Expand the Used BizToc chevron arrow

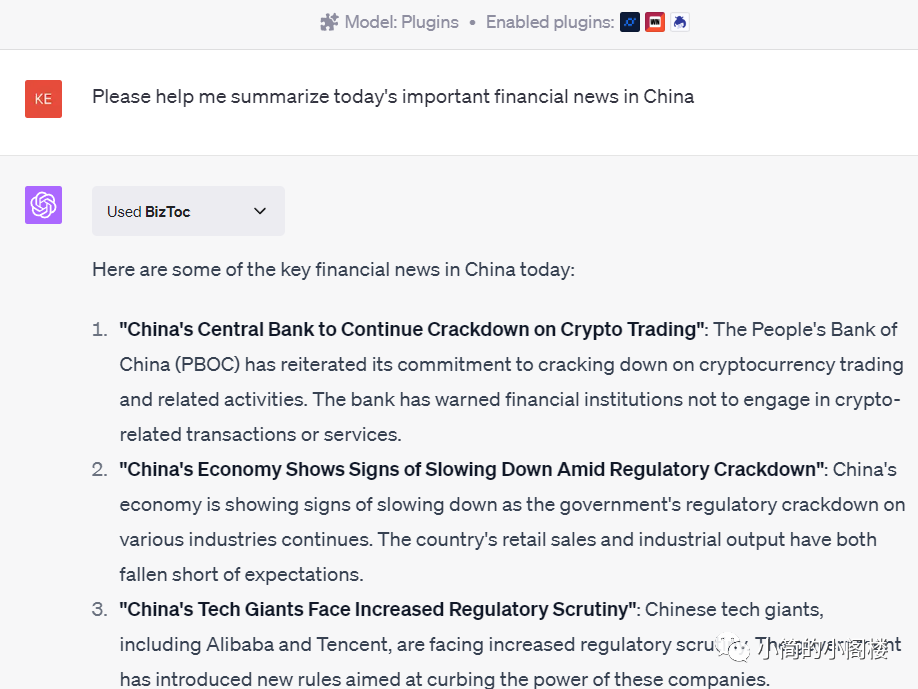[260, 211]
